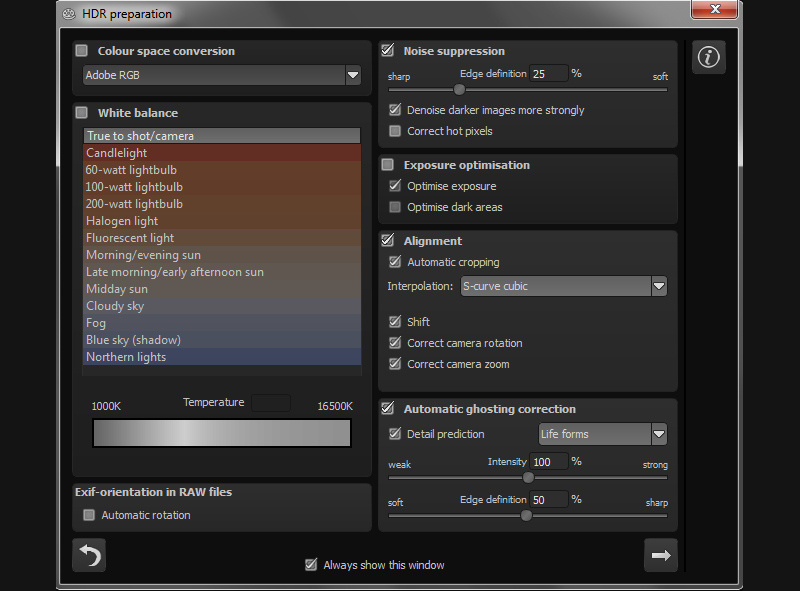Toggle Alignment checkbox
This screenshot has width=800, height=591.
[x=388, y=240]
